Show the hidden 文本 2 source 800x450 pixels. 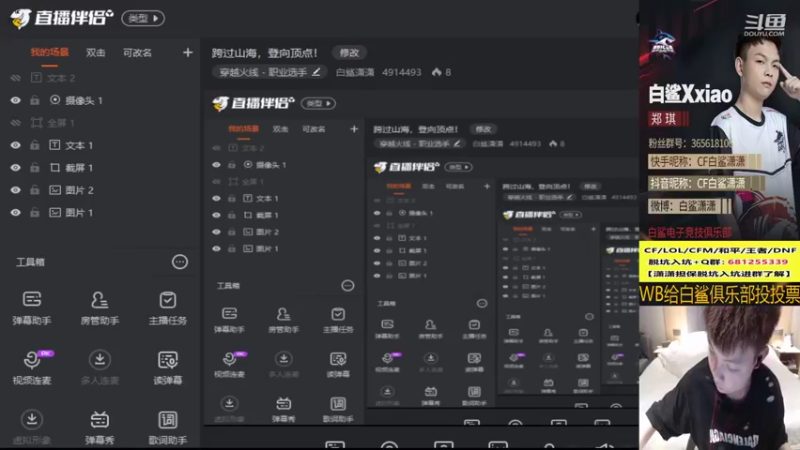click(x=16, y=78)
